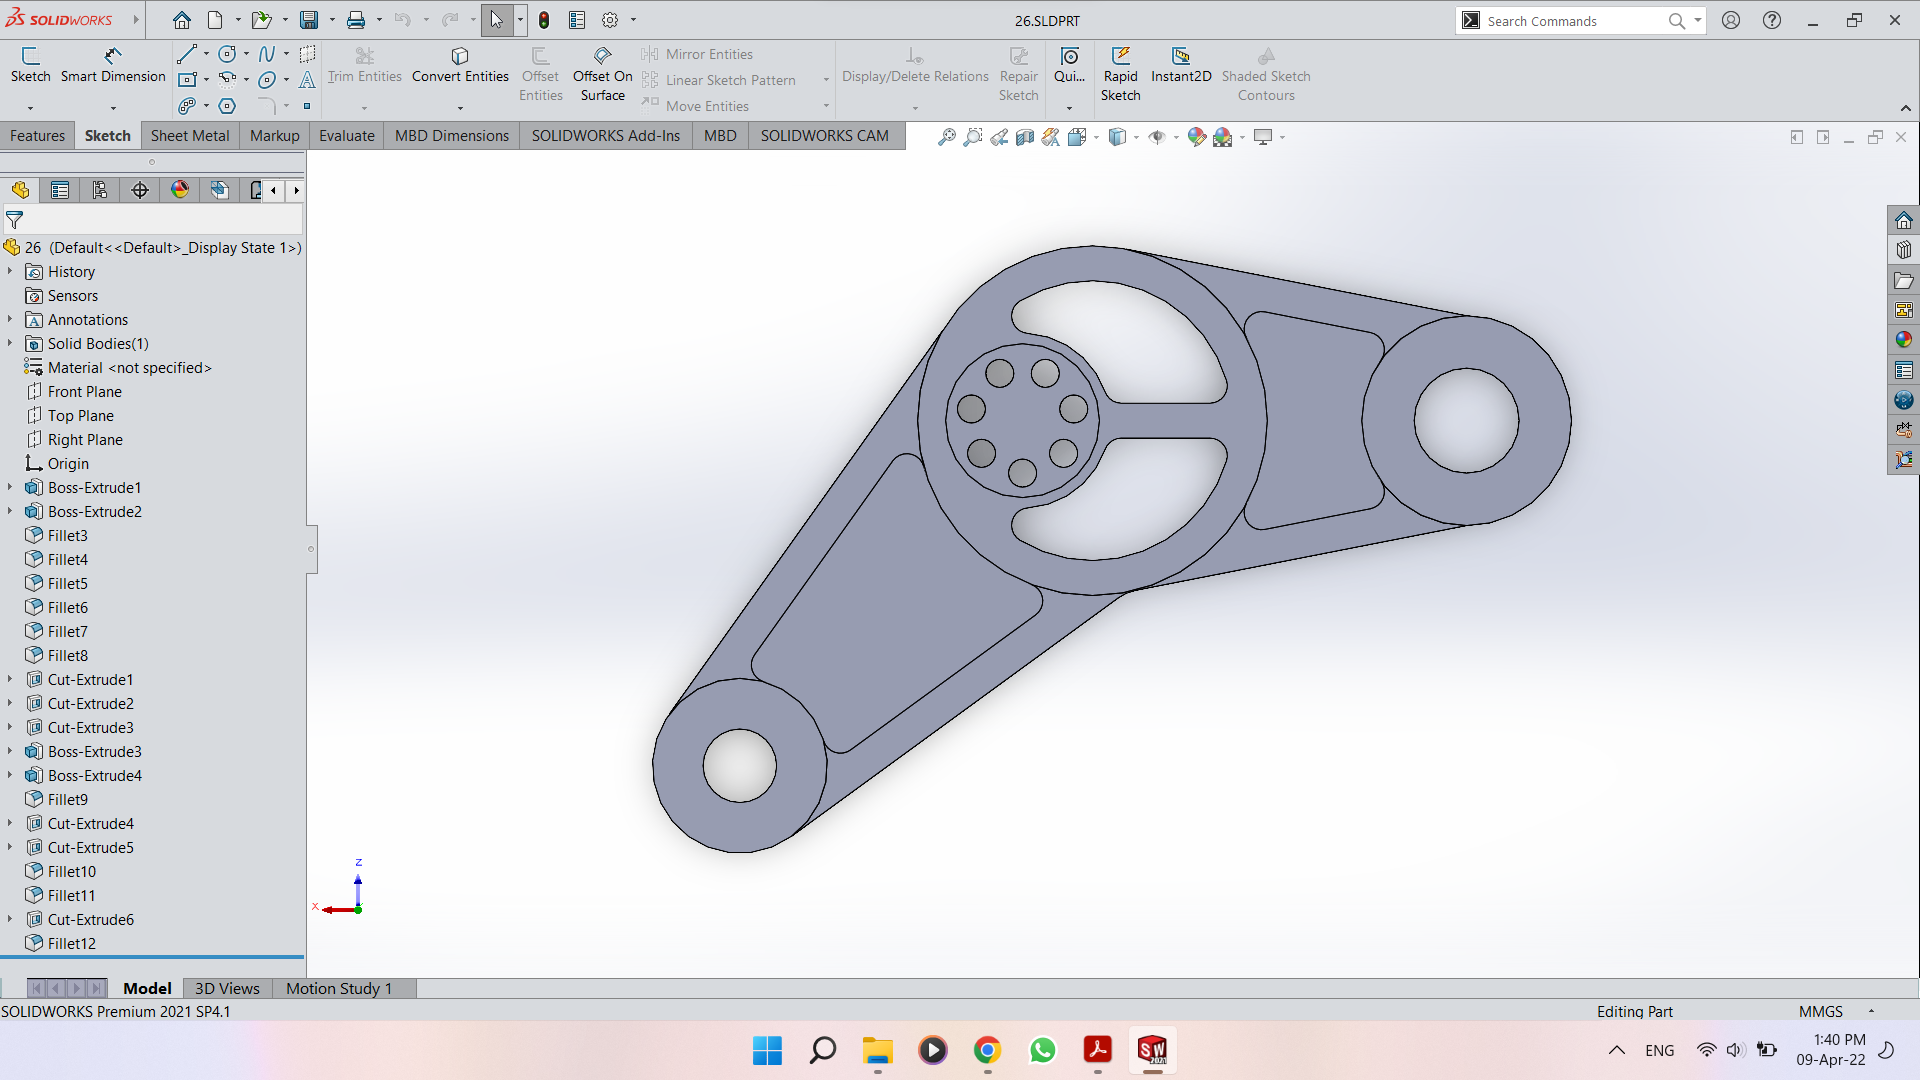Open the DisplayManager tab icon

[180, 190]
